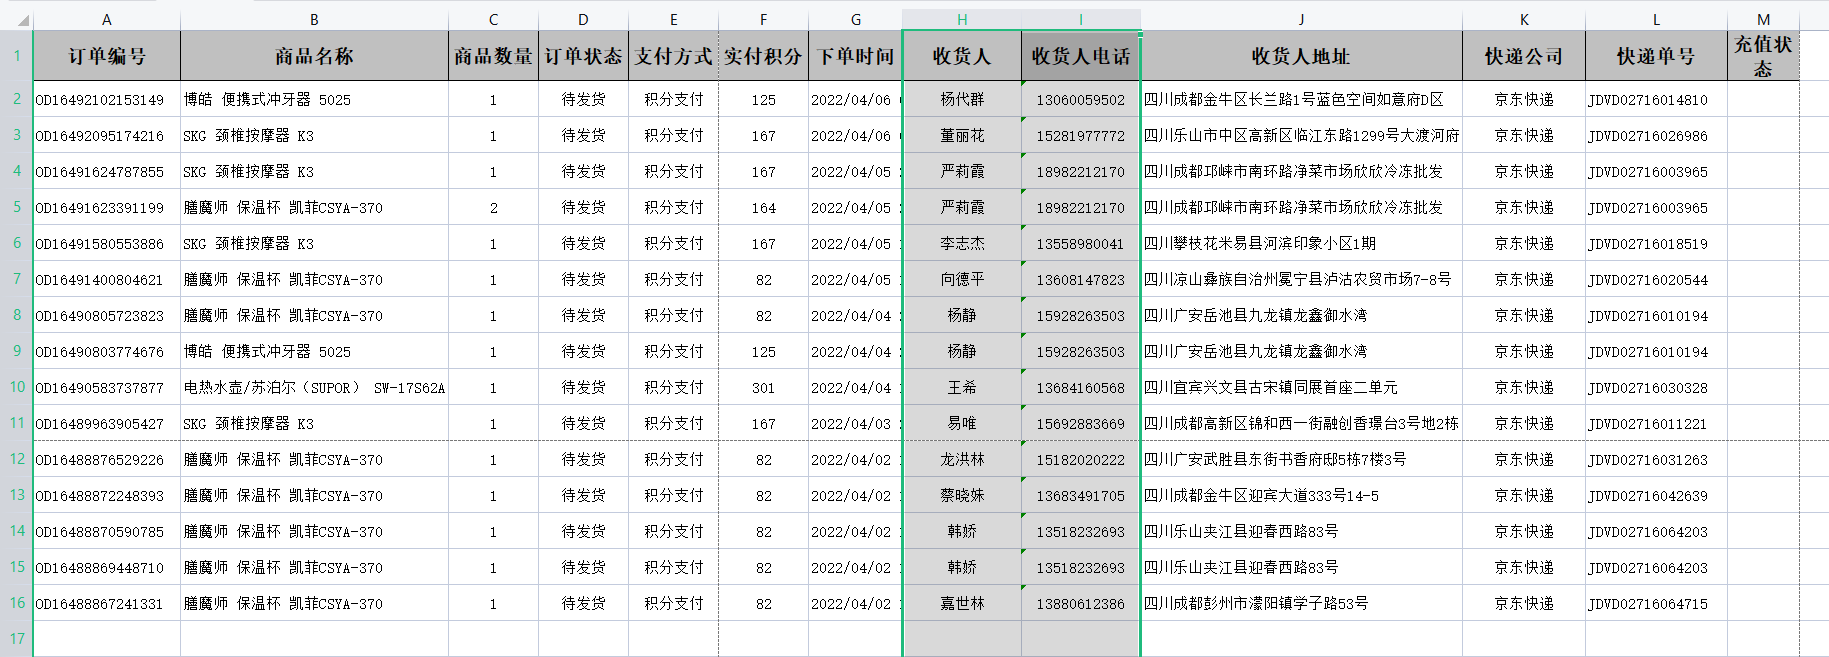Select column B header
The height and width of the screenshot is (657, 1829).
(x=314, y=19)
